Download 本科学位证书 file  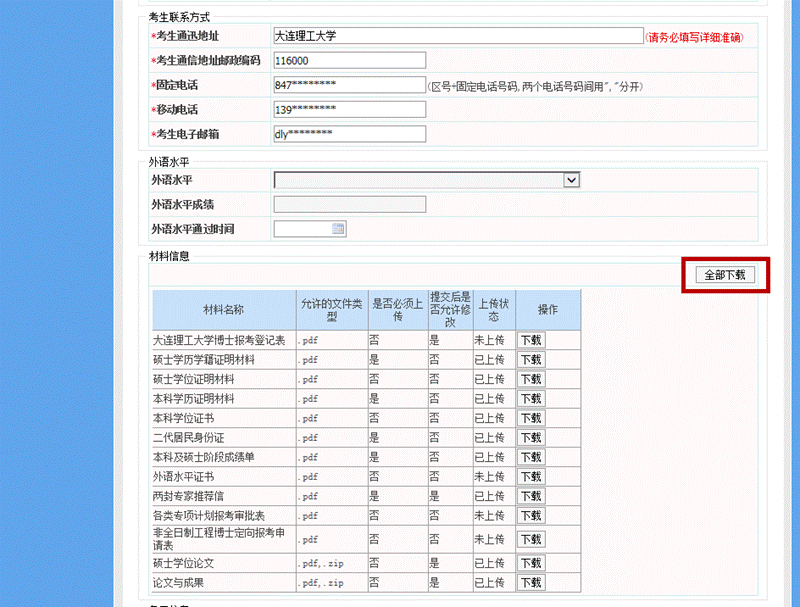(530, 418)
